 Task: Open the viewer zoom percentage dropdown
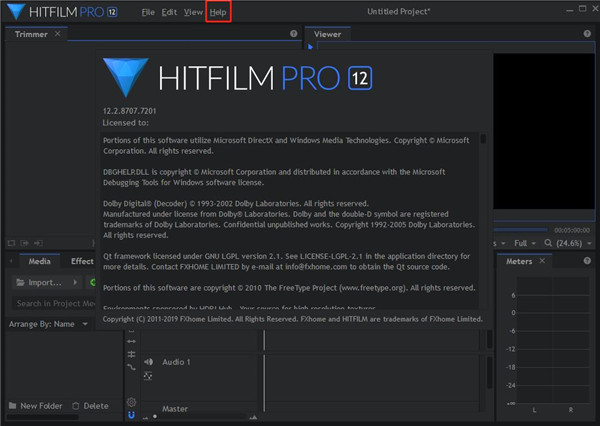569,243
